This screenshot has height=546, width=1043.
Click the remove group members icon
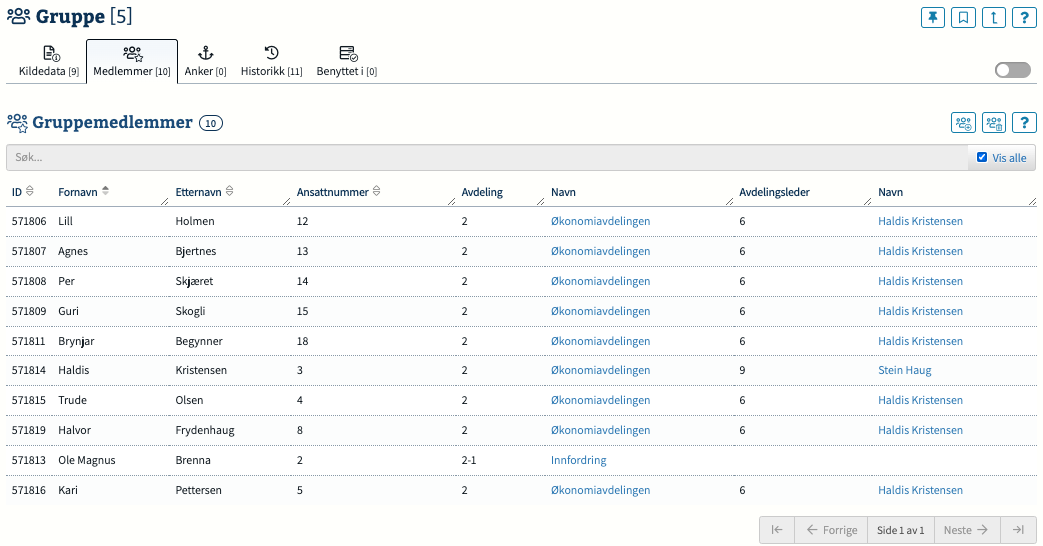(x=994, y=122)
